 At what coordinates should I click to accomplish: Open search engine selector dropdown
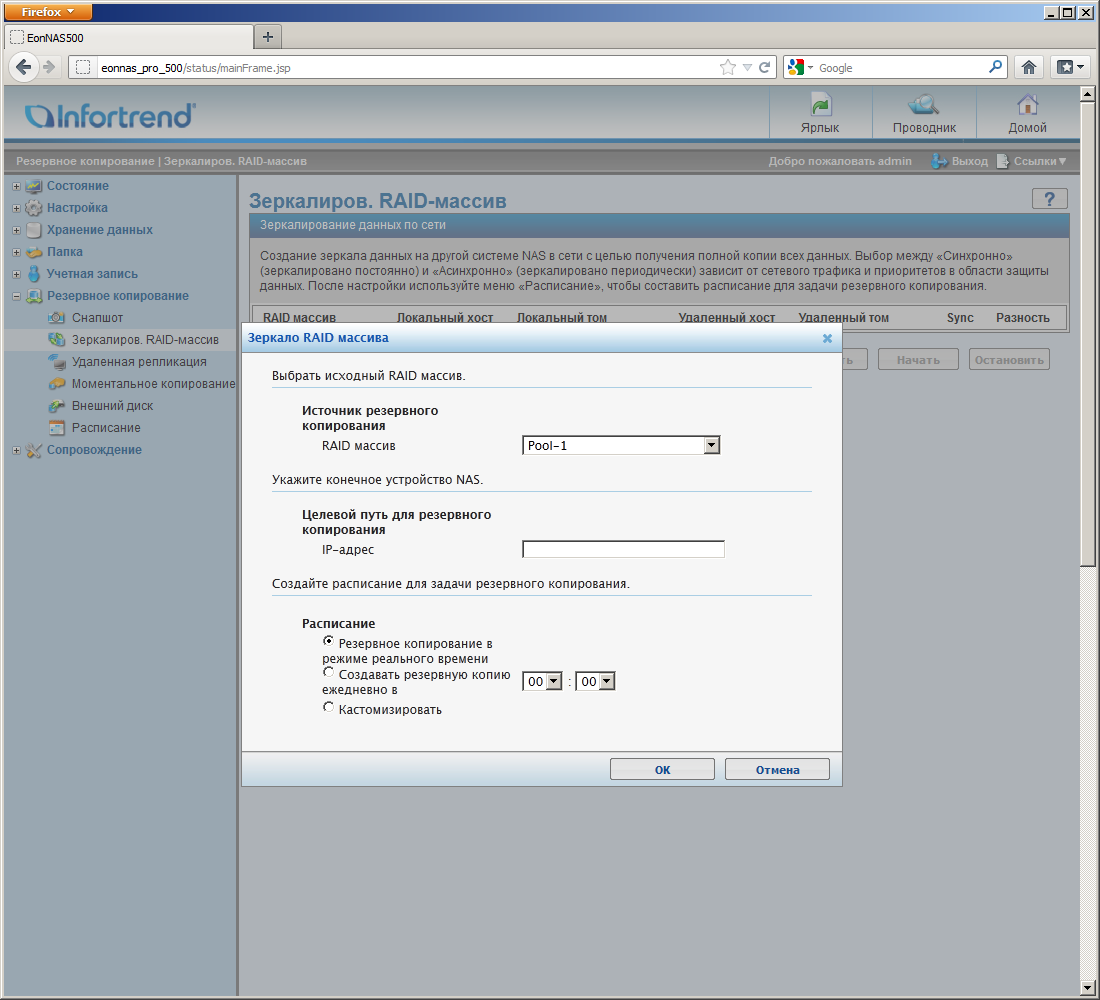click(x=800, y=67)
